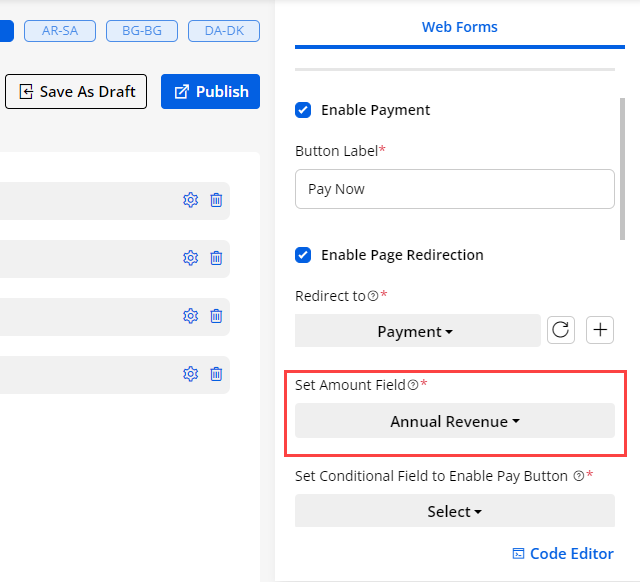Switch to the Web Forms tab
The height and width of the screenshot is (582, 640).
(x=459, y=27)
